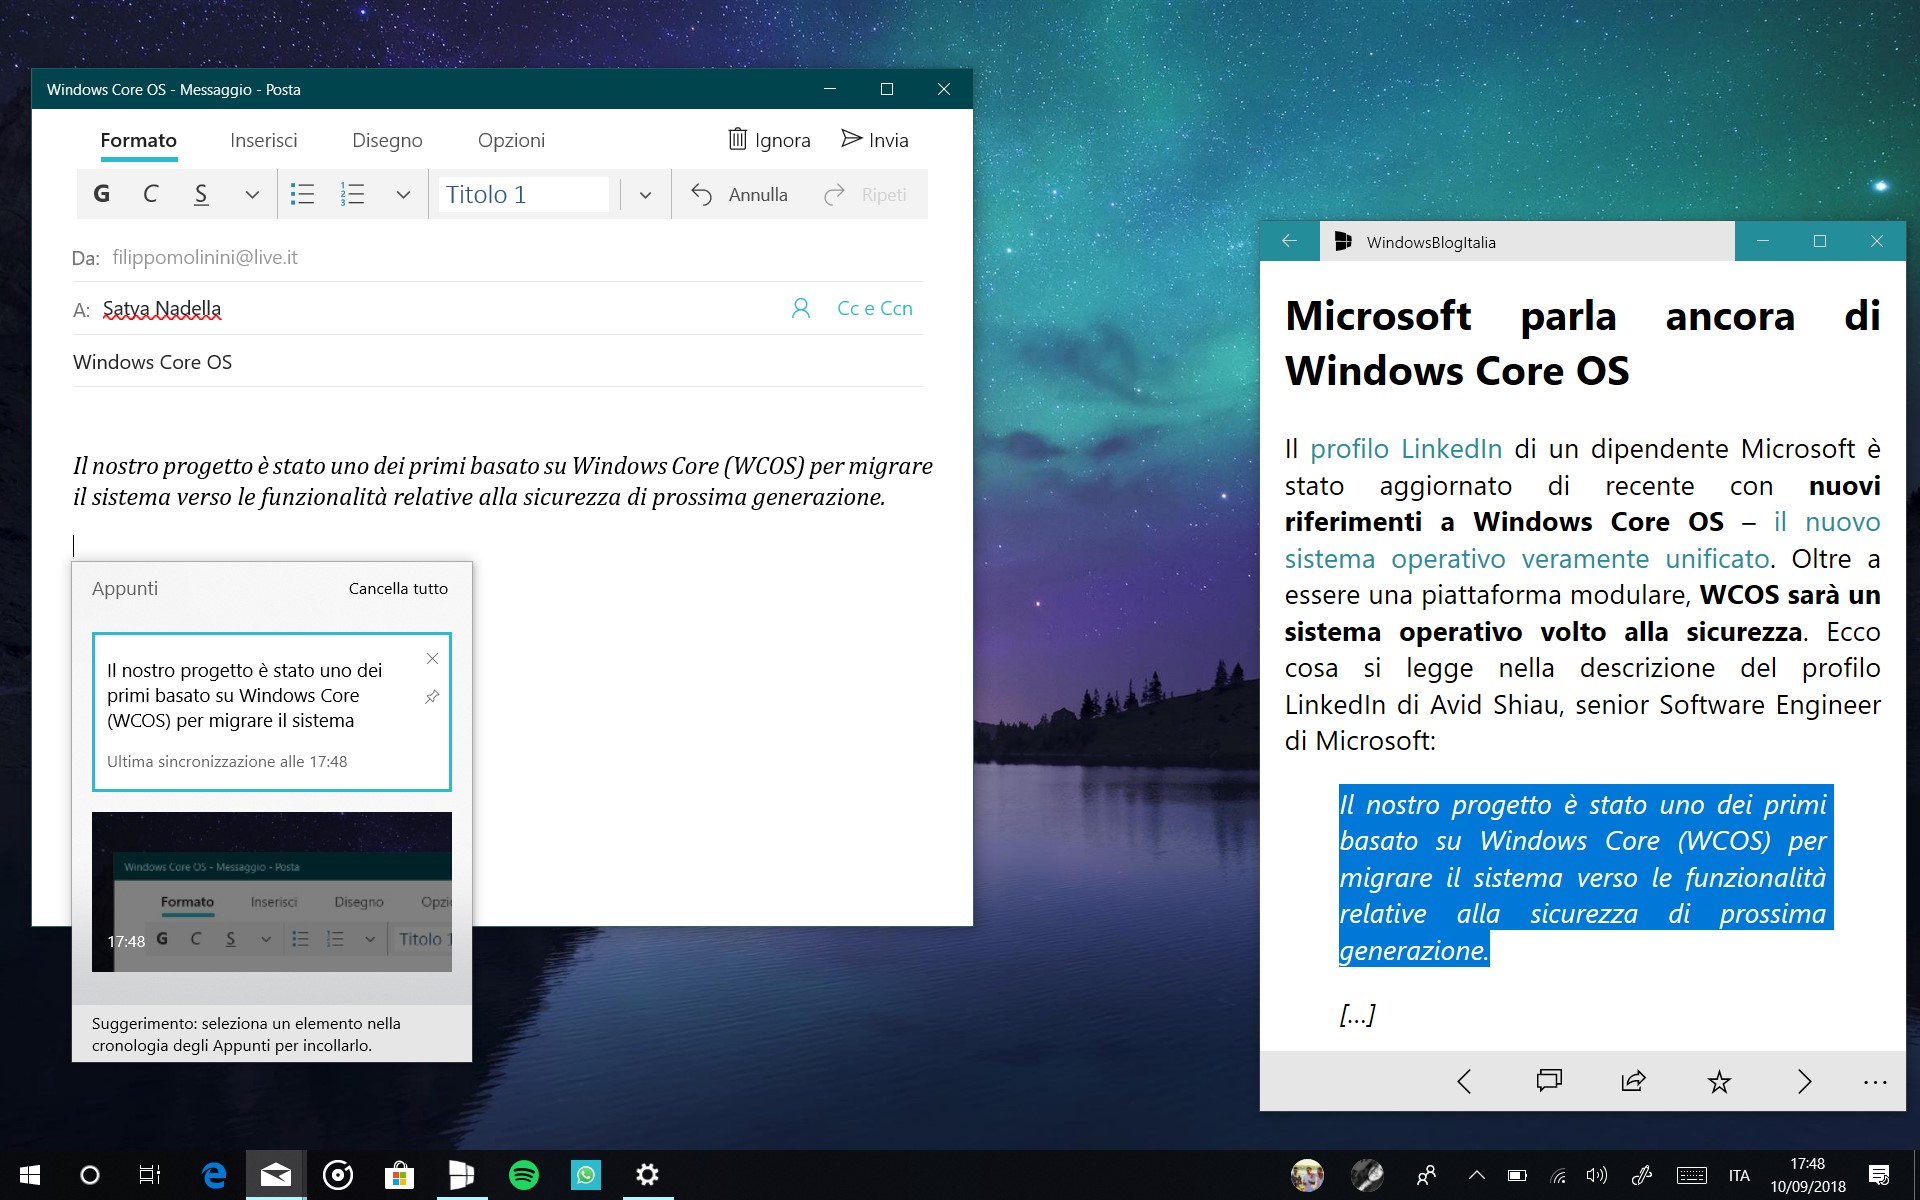Screen dimensions: 1920x1200
Task: Open the Opzioni ribbon tab
Action: 511,140
